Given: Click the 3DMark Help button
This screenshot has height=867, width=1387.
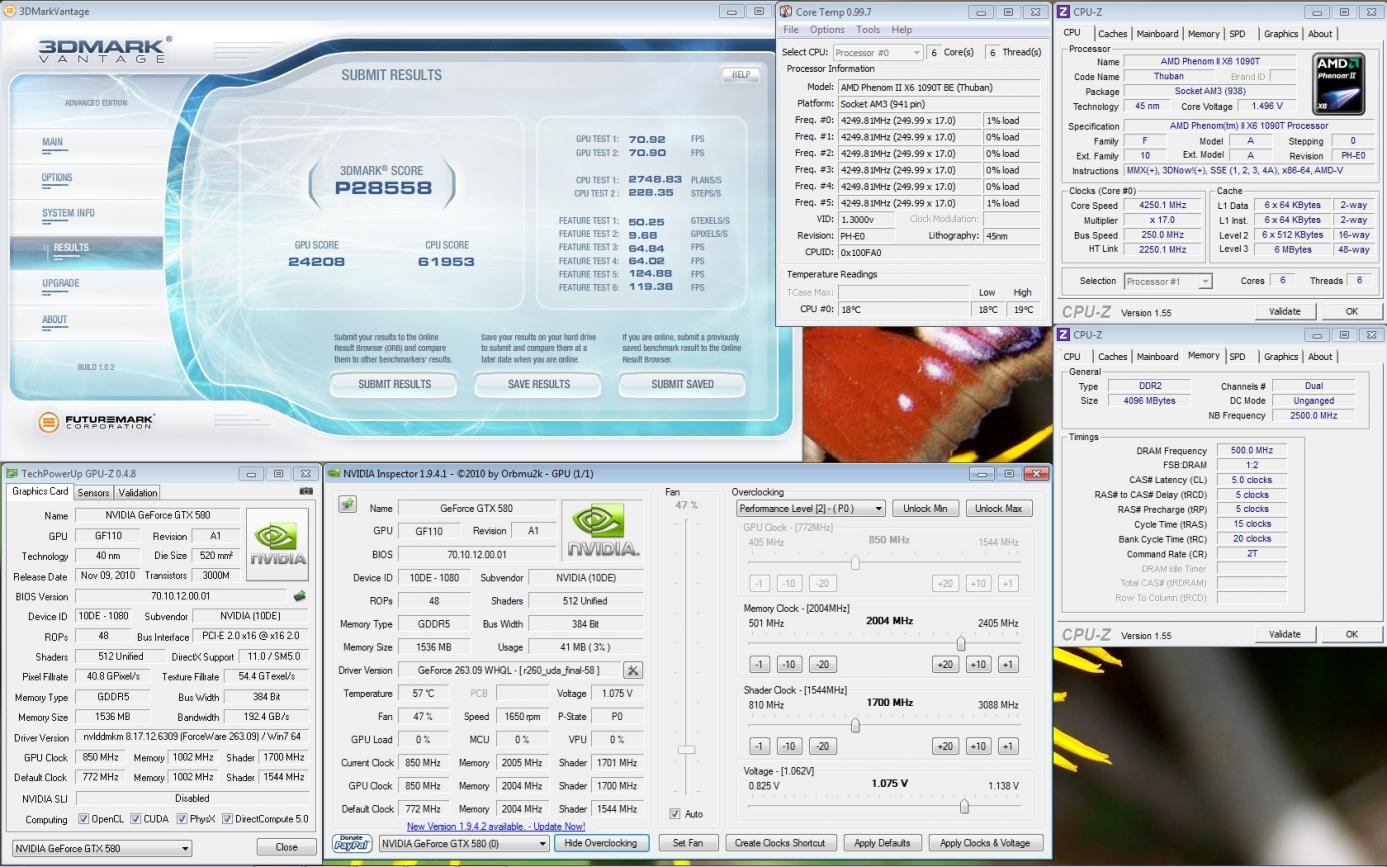Looking at the screenshot, I should pyautogui.click(x=740, y=74).
